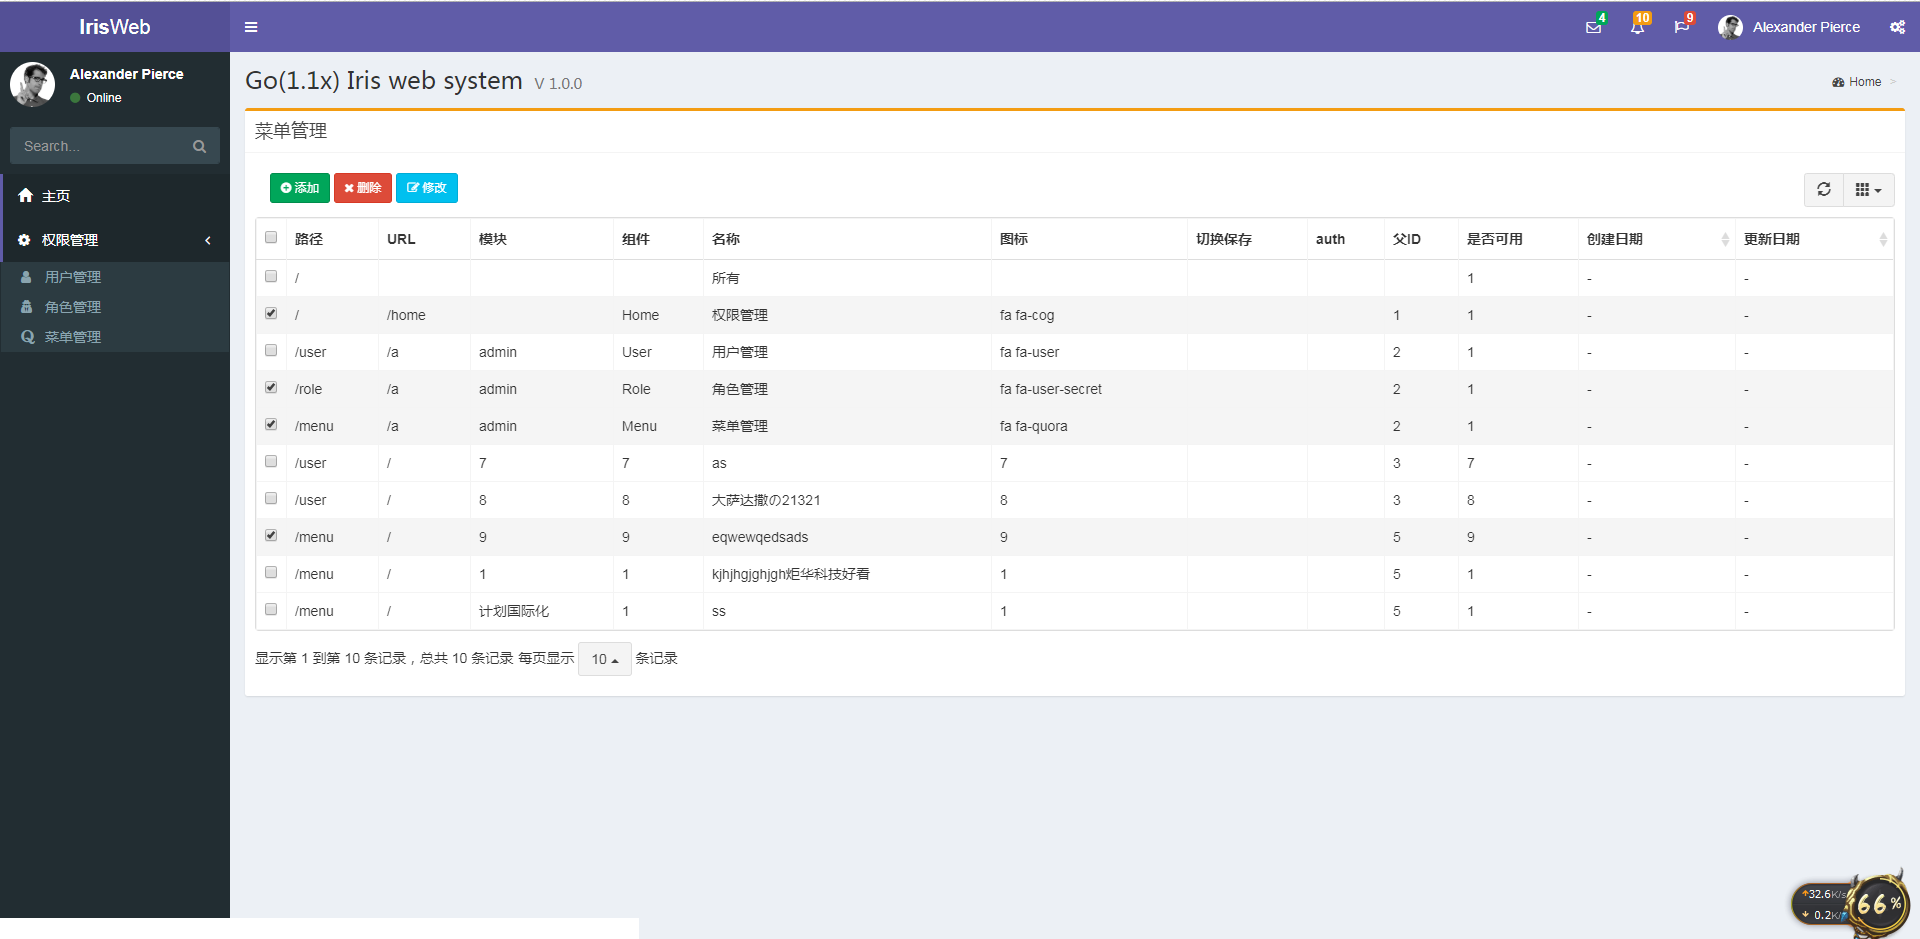The image size is (1920, 939).
Task: Open the gears control sidebar icon
Action: [1897, 27]
